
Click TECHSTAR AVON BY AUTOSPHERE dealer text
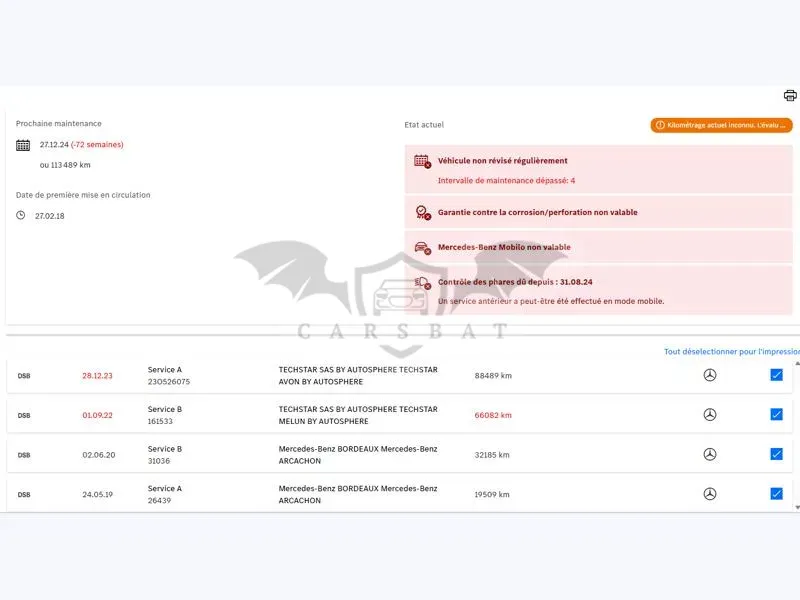358,376
